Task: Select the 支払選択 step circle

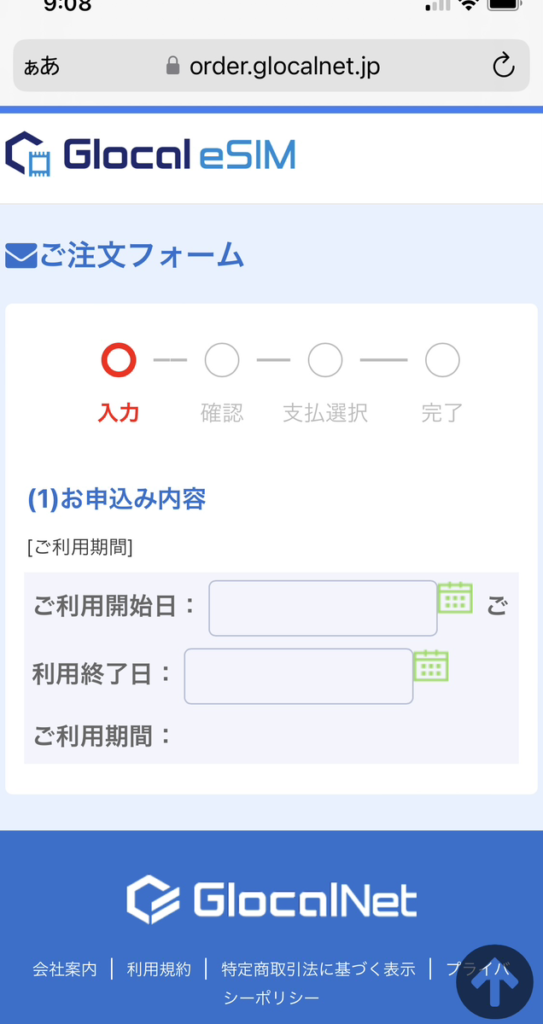Action: coord(325,360)
